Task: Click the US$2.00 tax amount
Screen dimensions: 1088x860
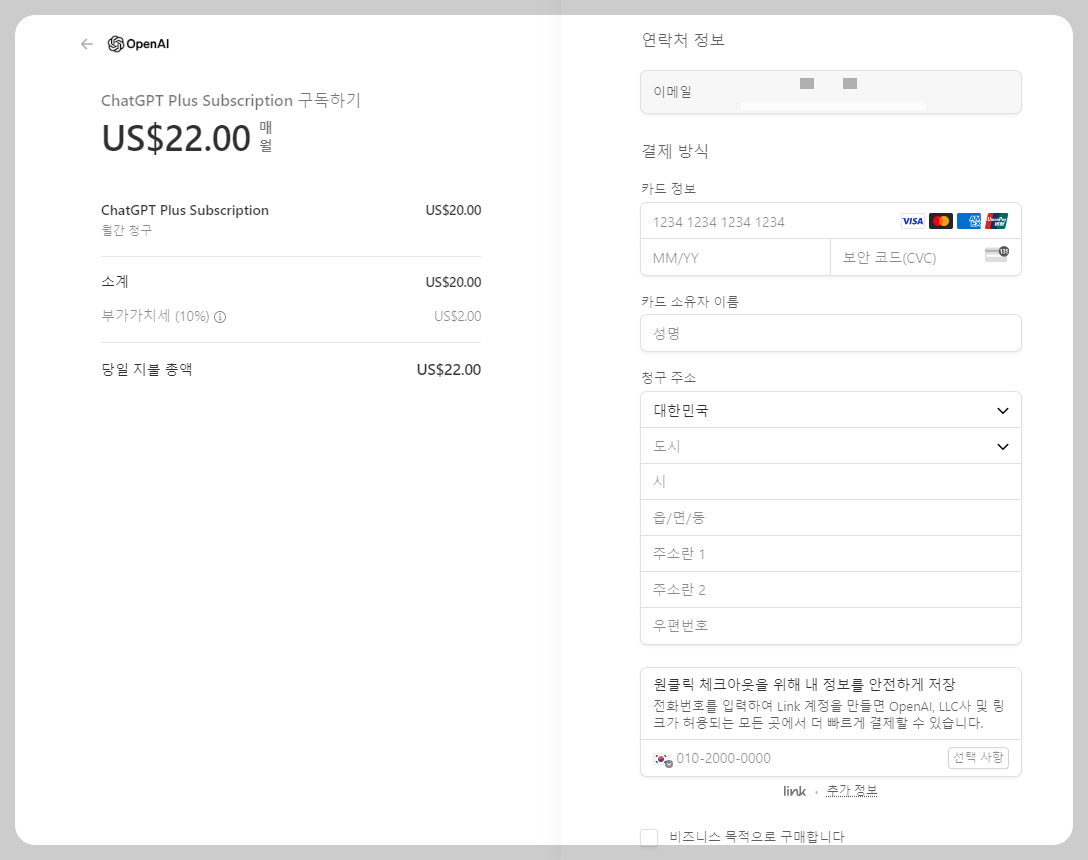Action: (x=457, y=317)
